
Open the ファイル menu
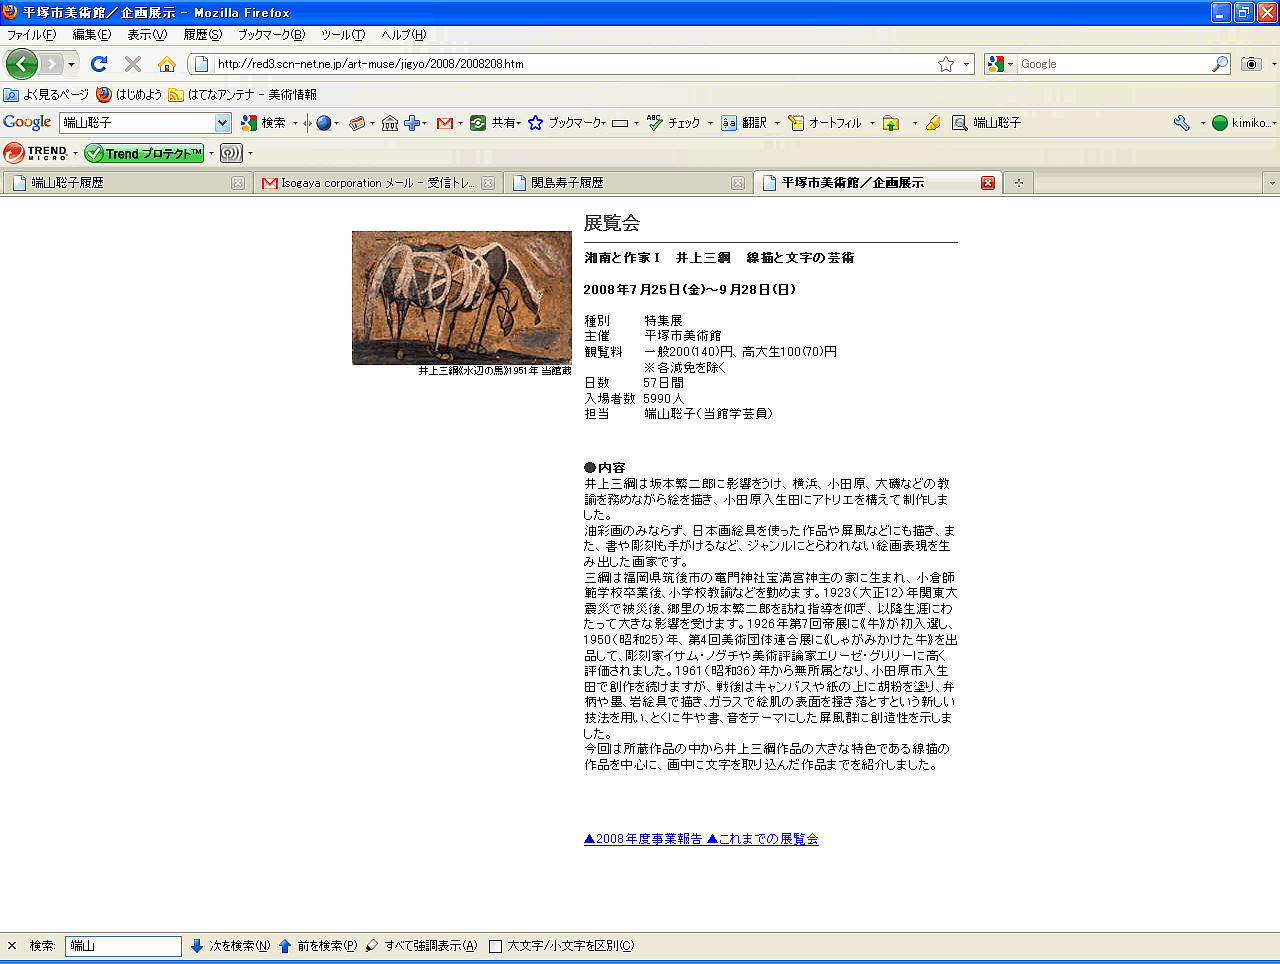point(31,35)
